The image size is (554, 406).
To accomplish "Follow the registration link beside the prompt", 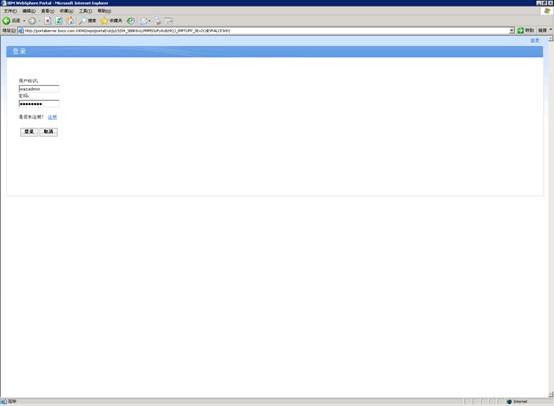I will (52, 117).
